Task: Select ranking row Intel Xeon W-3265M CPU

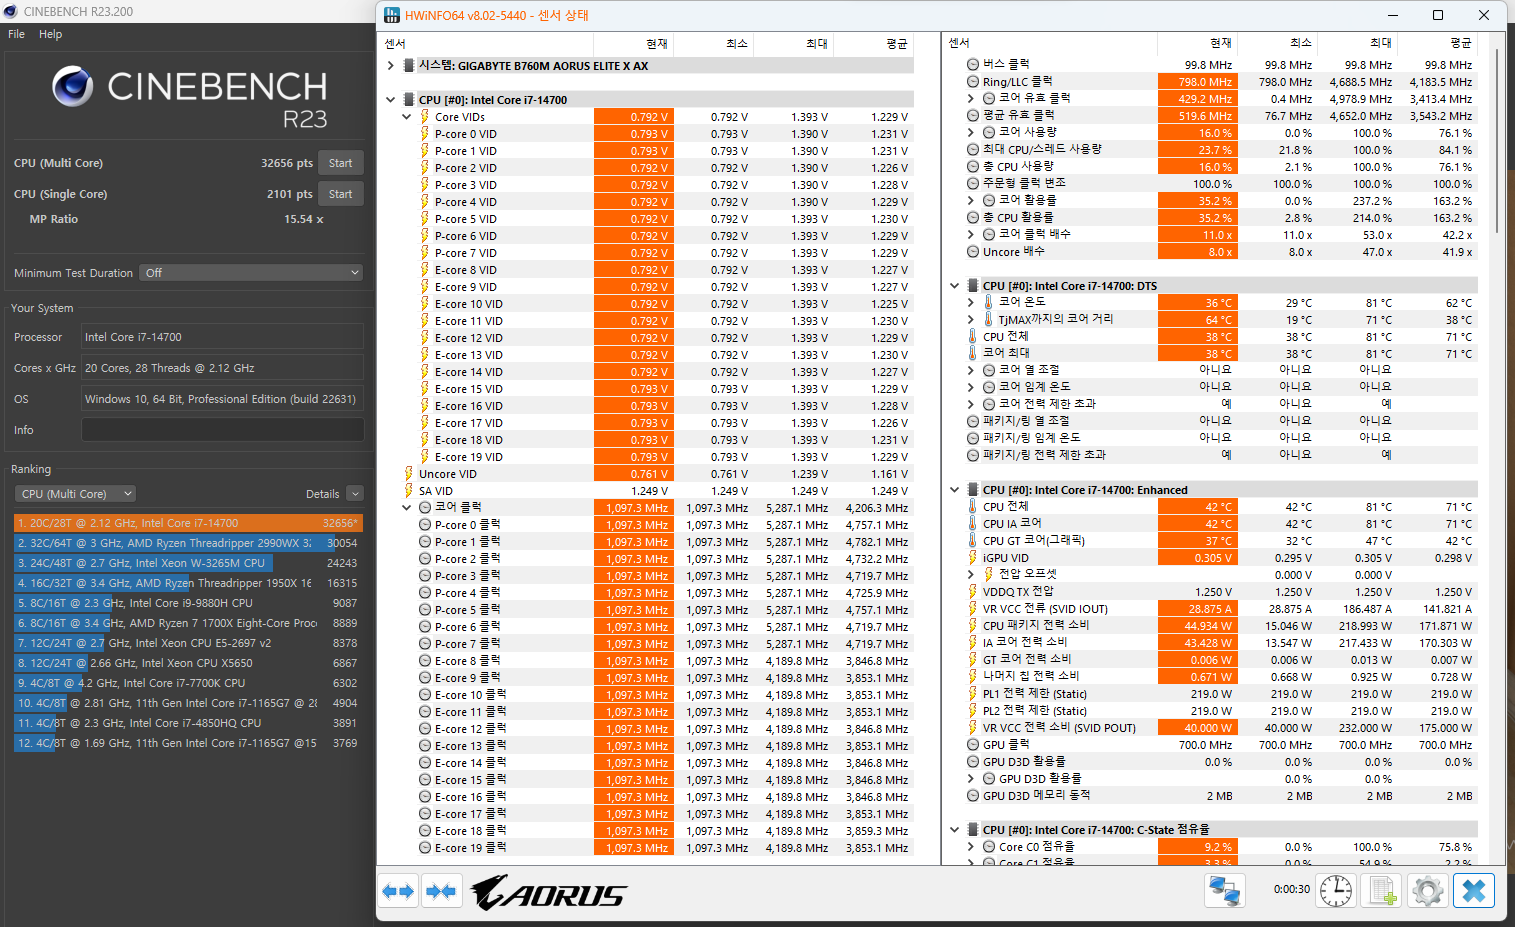Action: click(188, 563)
